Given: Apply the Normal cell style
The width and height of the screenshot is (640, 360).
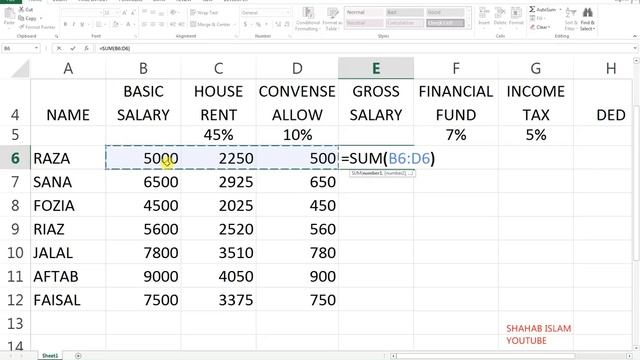Looking at the screenshot, I should (364, 13).
